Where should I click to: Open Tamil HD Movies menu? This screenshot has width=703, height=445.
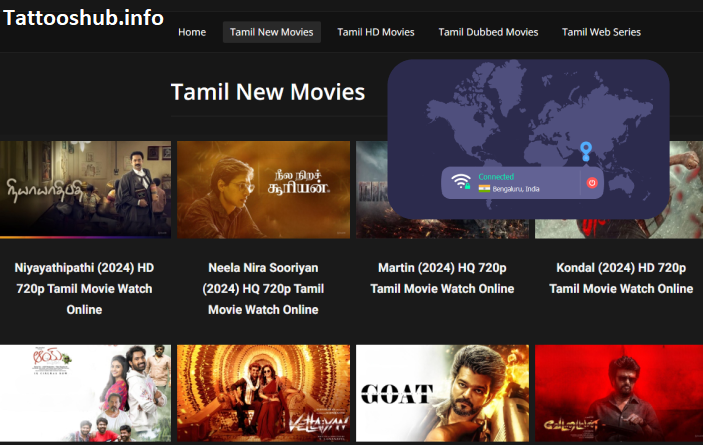tap(376, 32)
